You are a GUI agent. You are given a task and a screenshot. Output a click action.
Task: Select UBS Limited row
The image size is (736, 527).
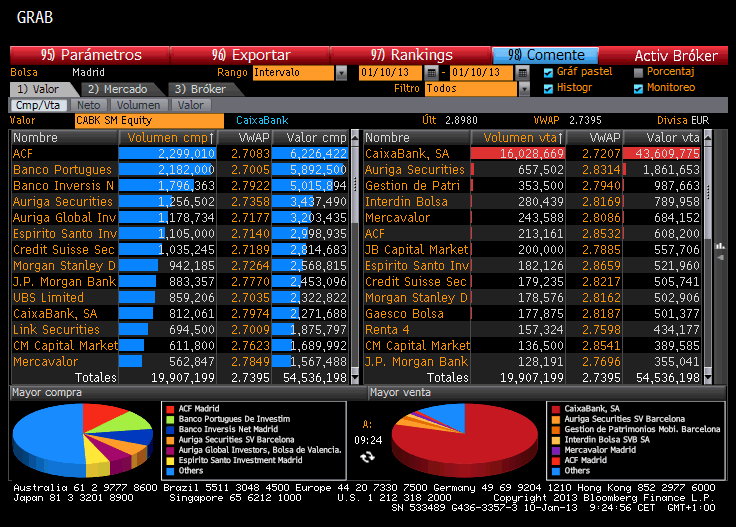(180, 298)
